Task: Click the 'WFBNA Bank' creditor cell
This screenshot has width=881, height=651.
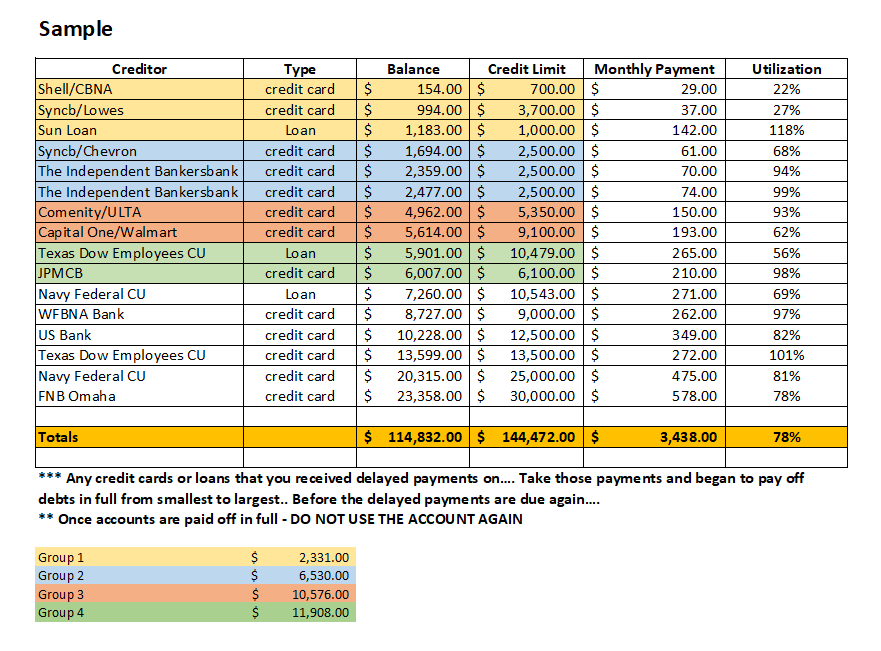Action: [x=139, y=315]
